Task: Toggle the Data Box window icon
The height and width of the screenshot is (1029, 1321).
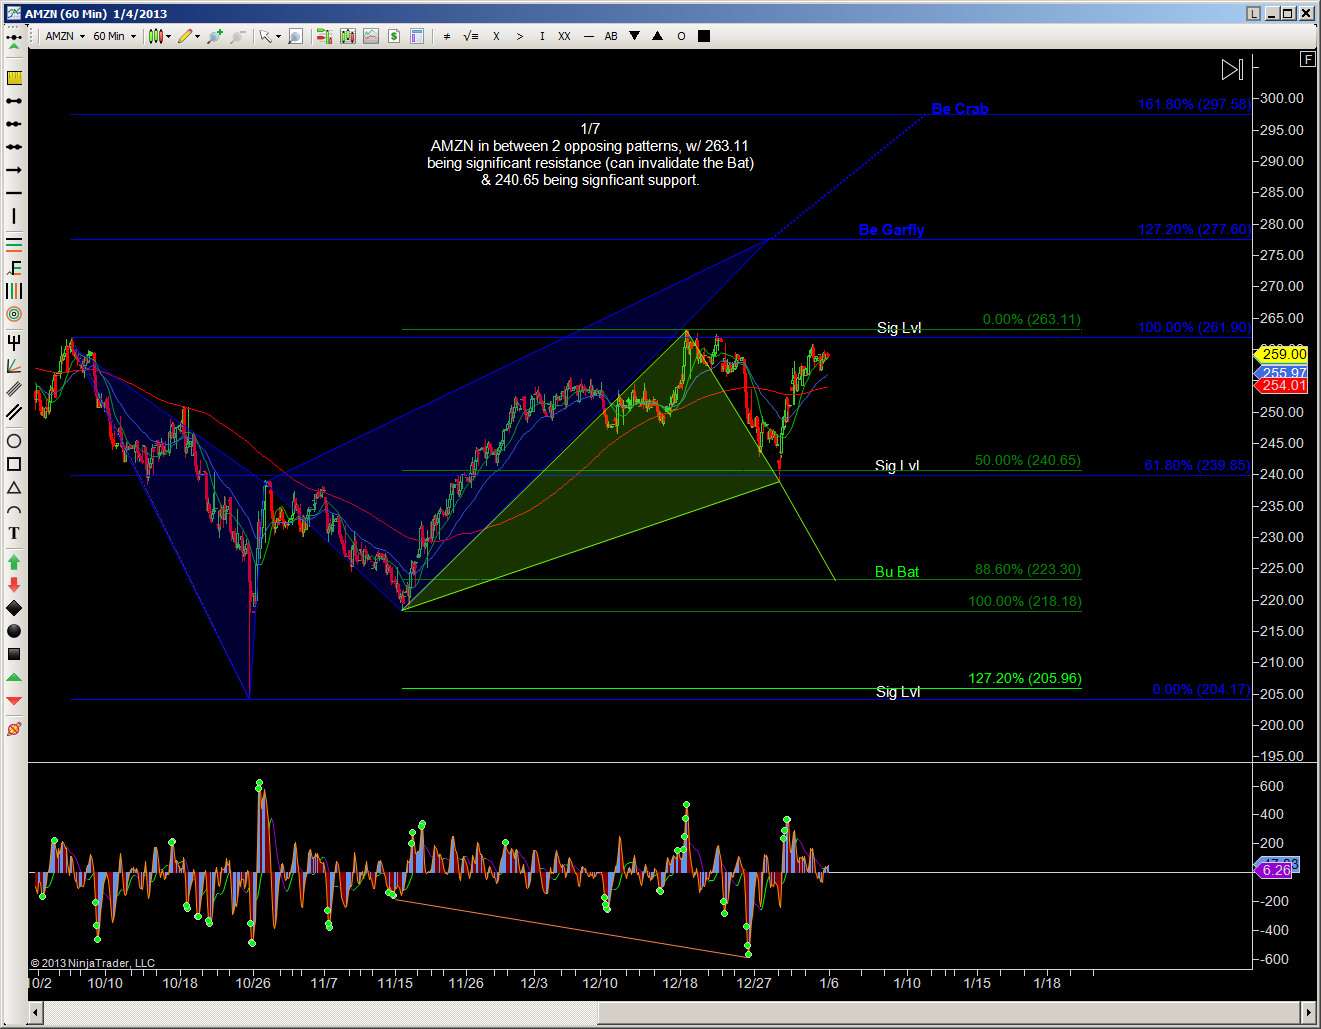Action: pos(417,36)
